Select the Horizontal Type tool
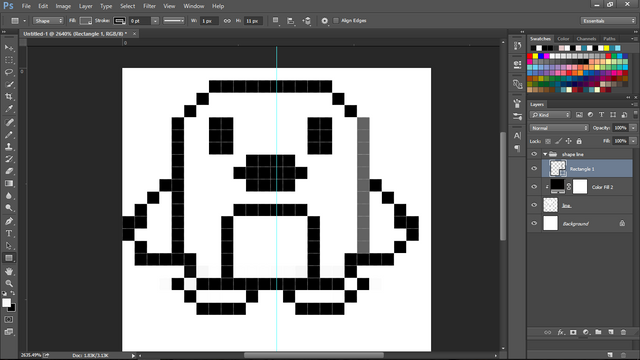The height and width of the screenshot is (360, 640). pos(9,233)
